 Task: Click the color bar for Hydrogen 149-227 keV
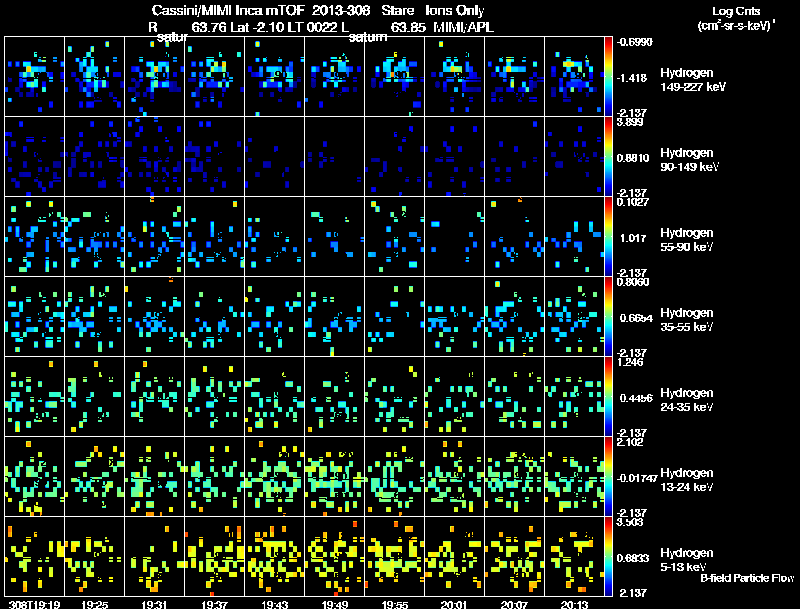[608, 77]
